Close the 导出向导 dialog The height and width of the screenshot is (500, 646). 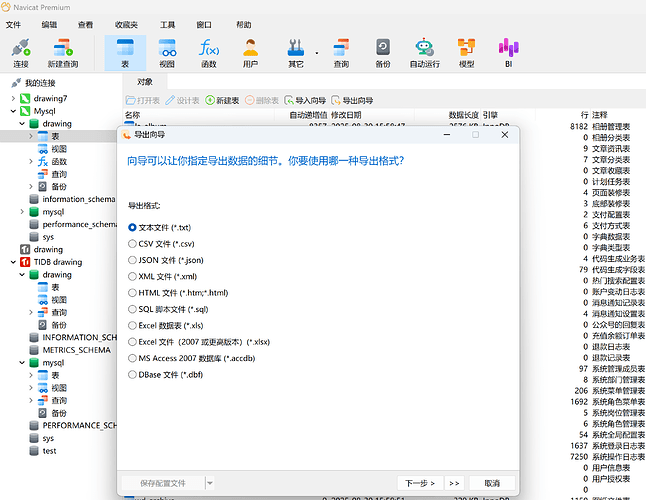504,135
